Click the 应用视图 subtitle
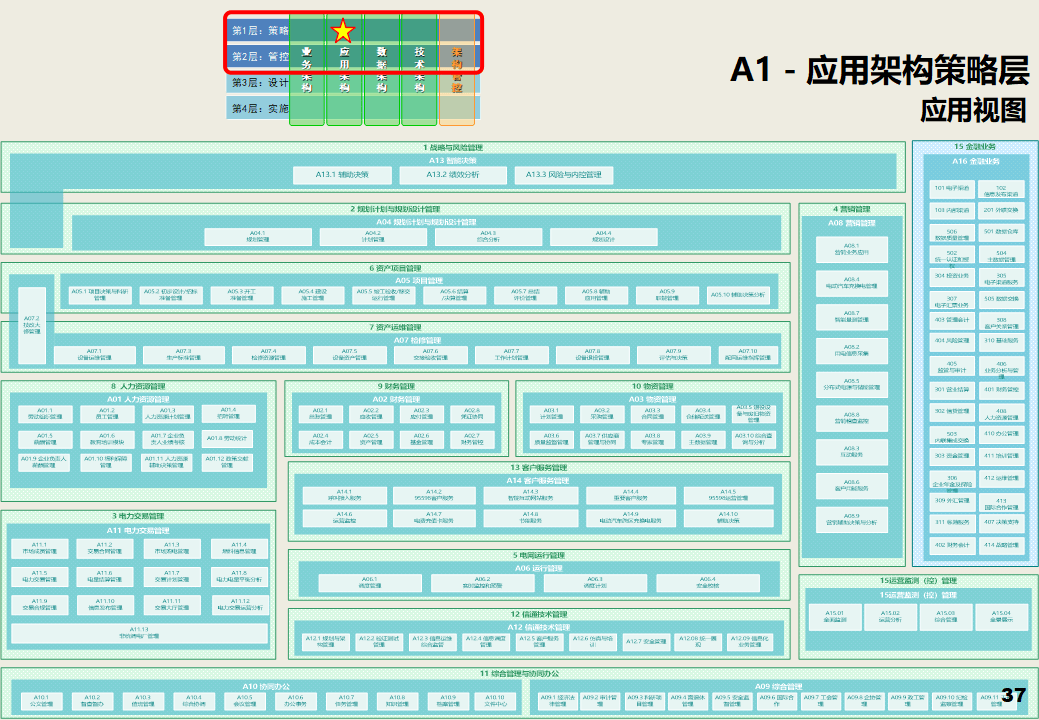 click(973, 110)
